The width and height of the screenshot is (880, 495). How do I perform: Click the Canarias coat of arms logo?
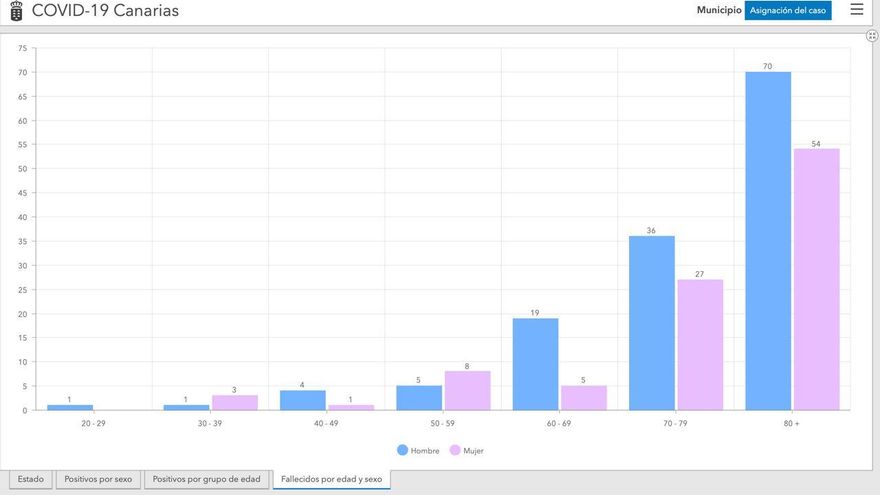[15, 10]
